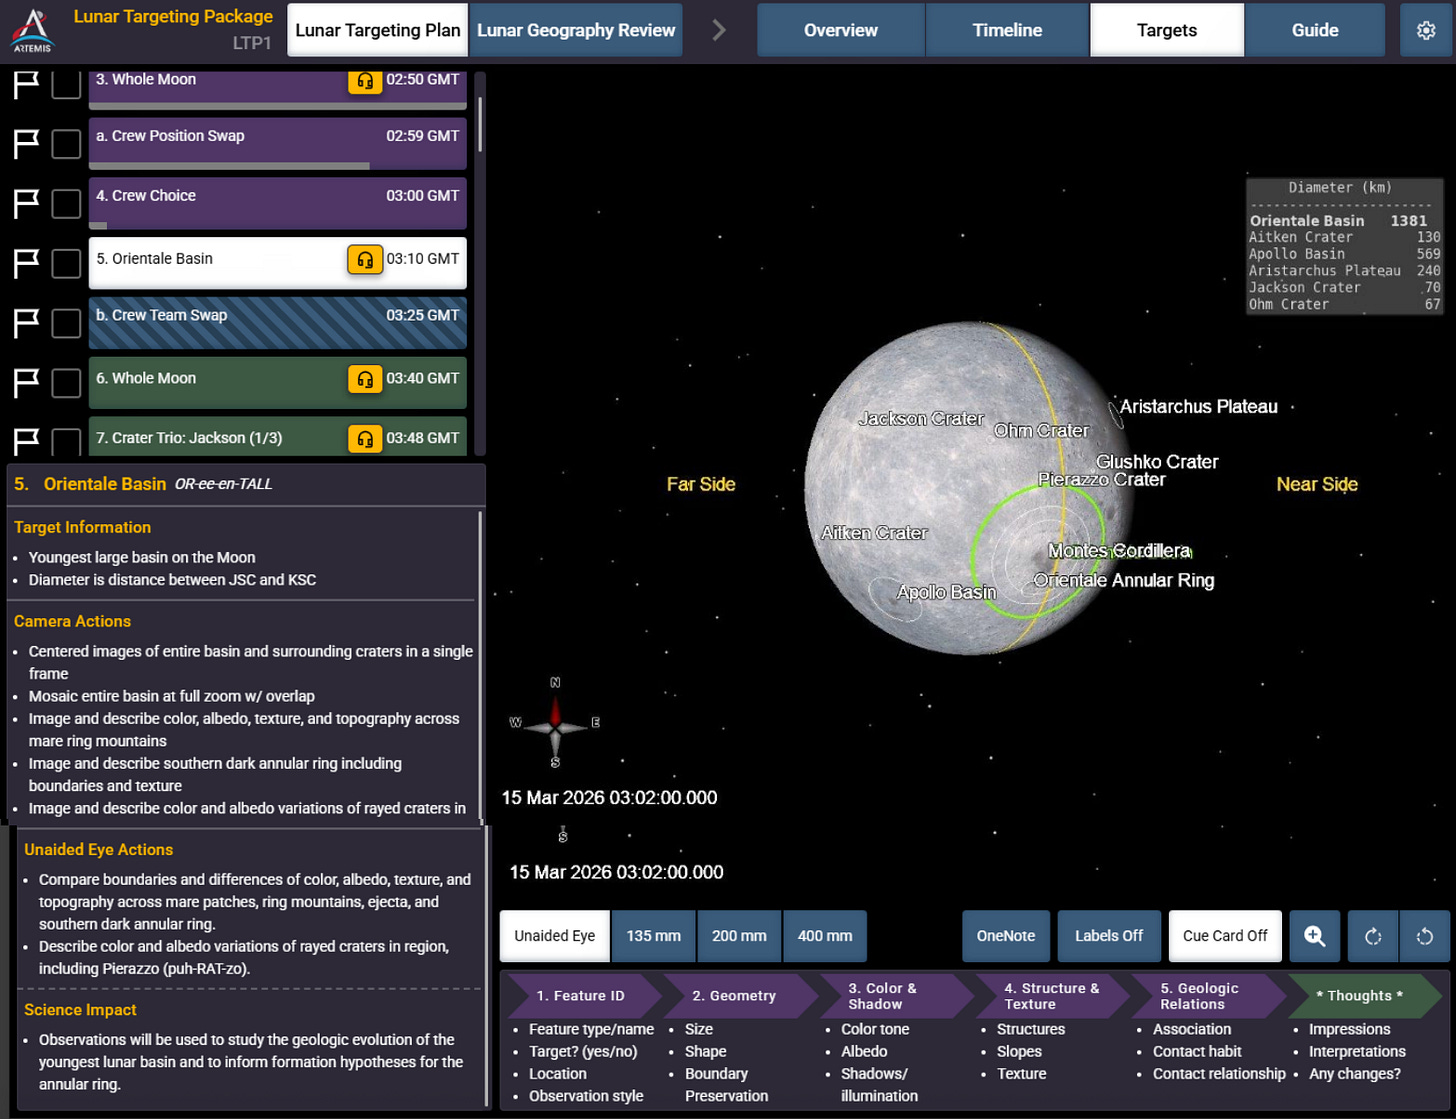Open OneNote from the toolbar
The image size is (1456, 1119).
coord(1005,936)
